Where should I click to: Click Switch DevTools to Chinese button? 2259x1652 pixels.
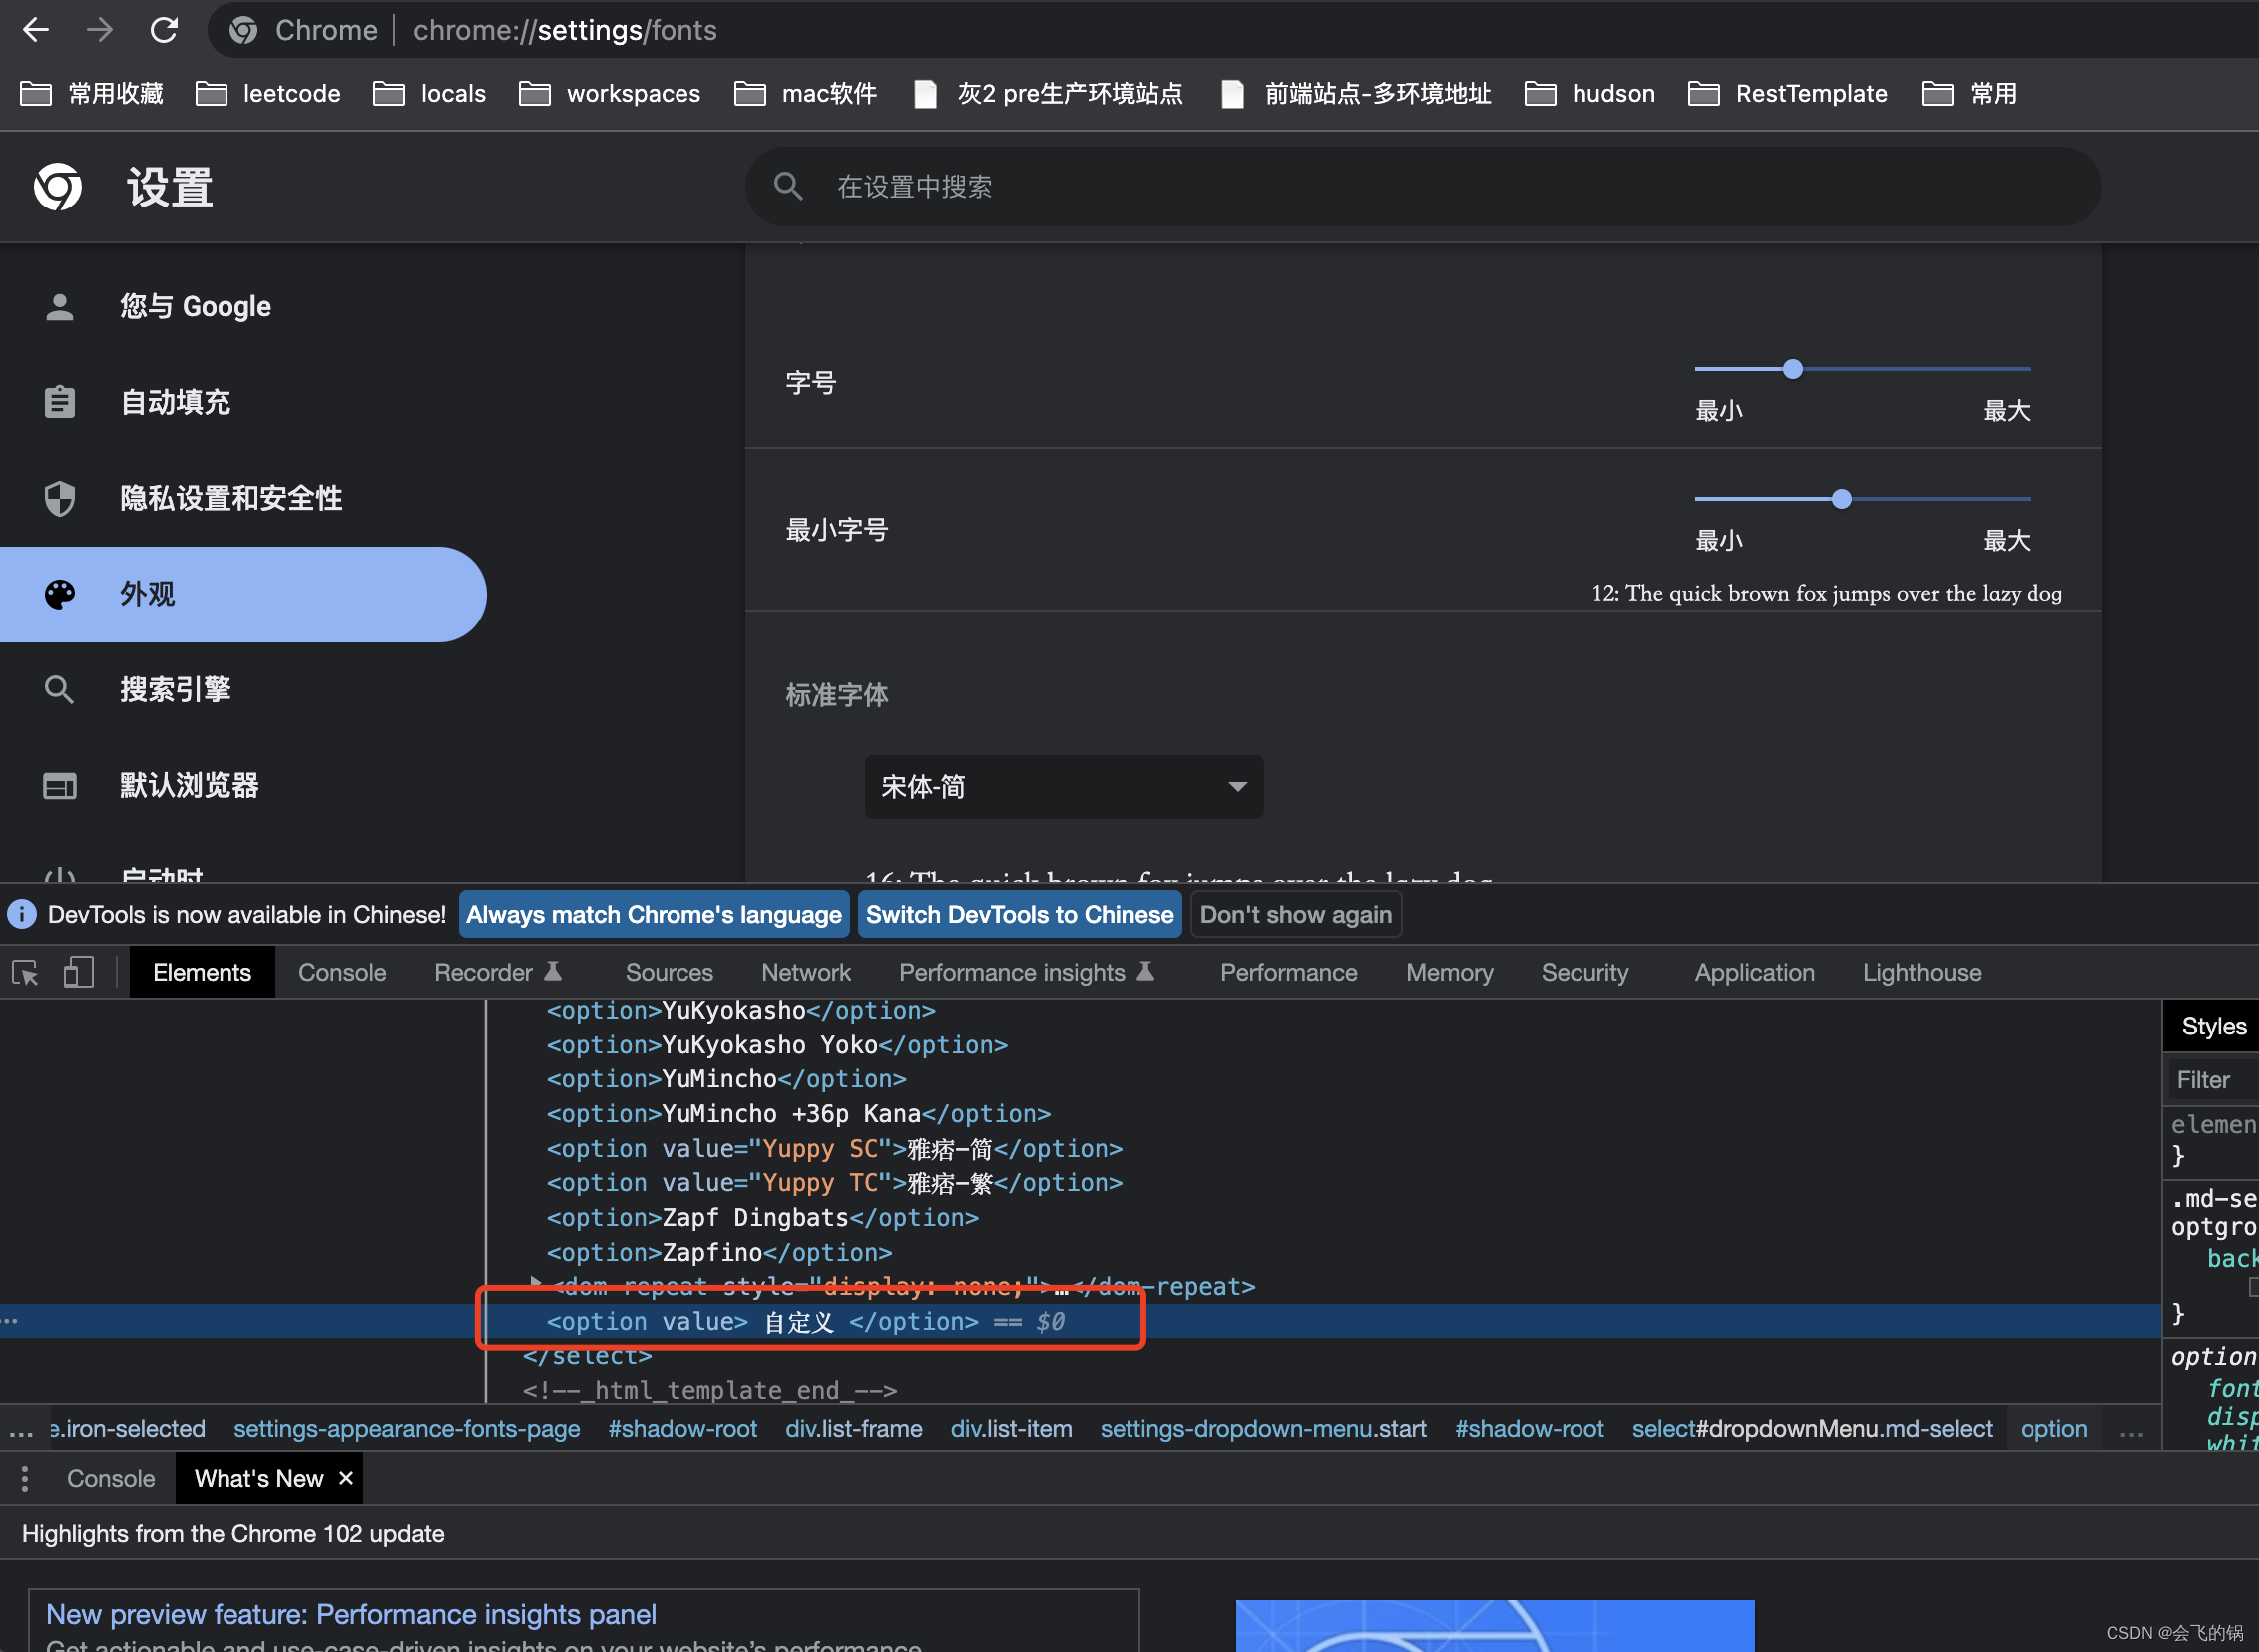tap(1019, 914)
